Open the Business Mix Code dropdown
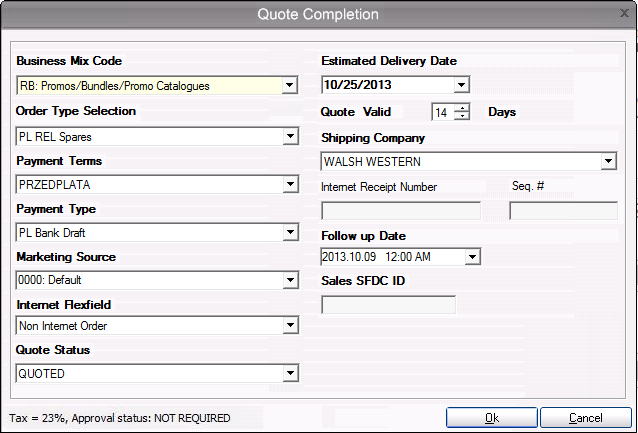638x433 pixels. 289,85
